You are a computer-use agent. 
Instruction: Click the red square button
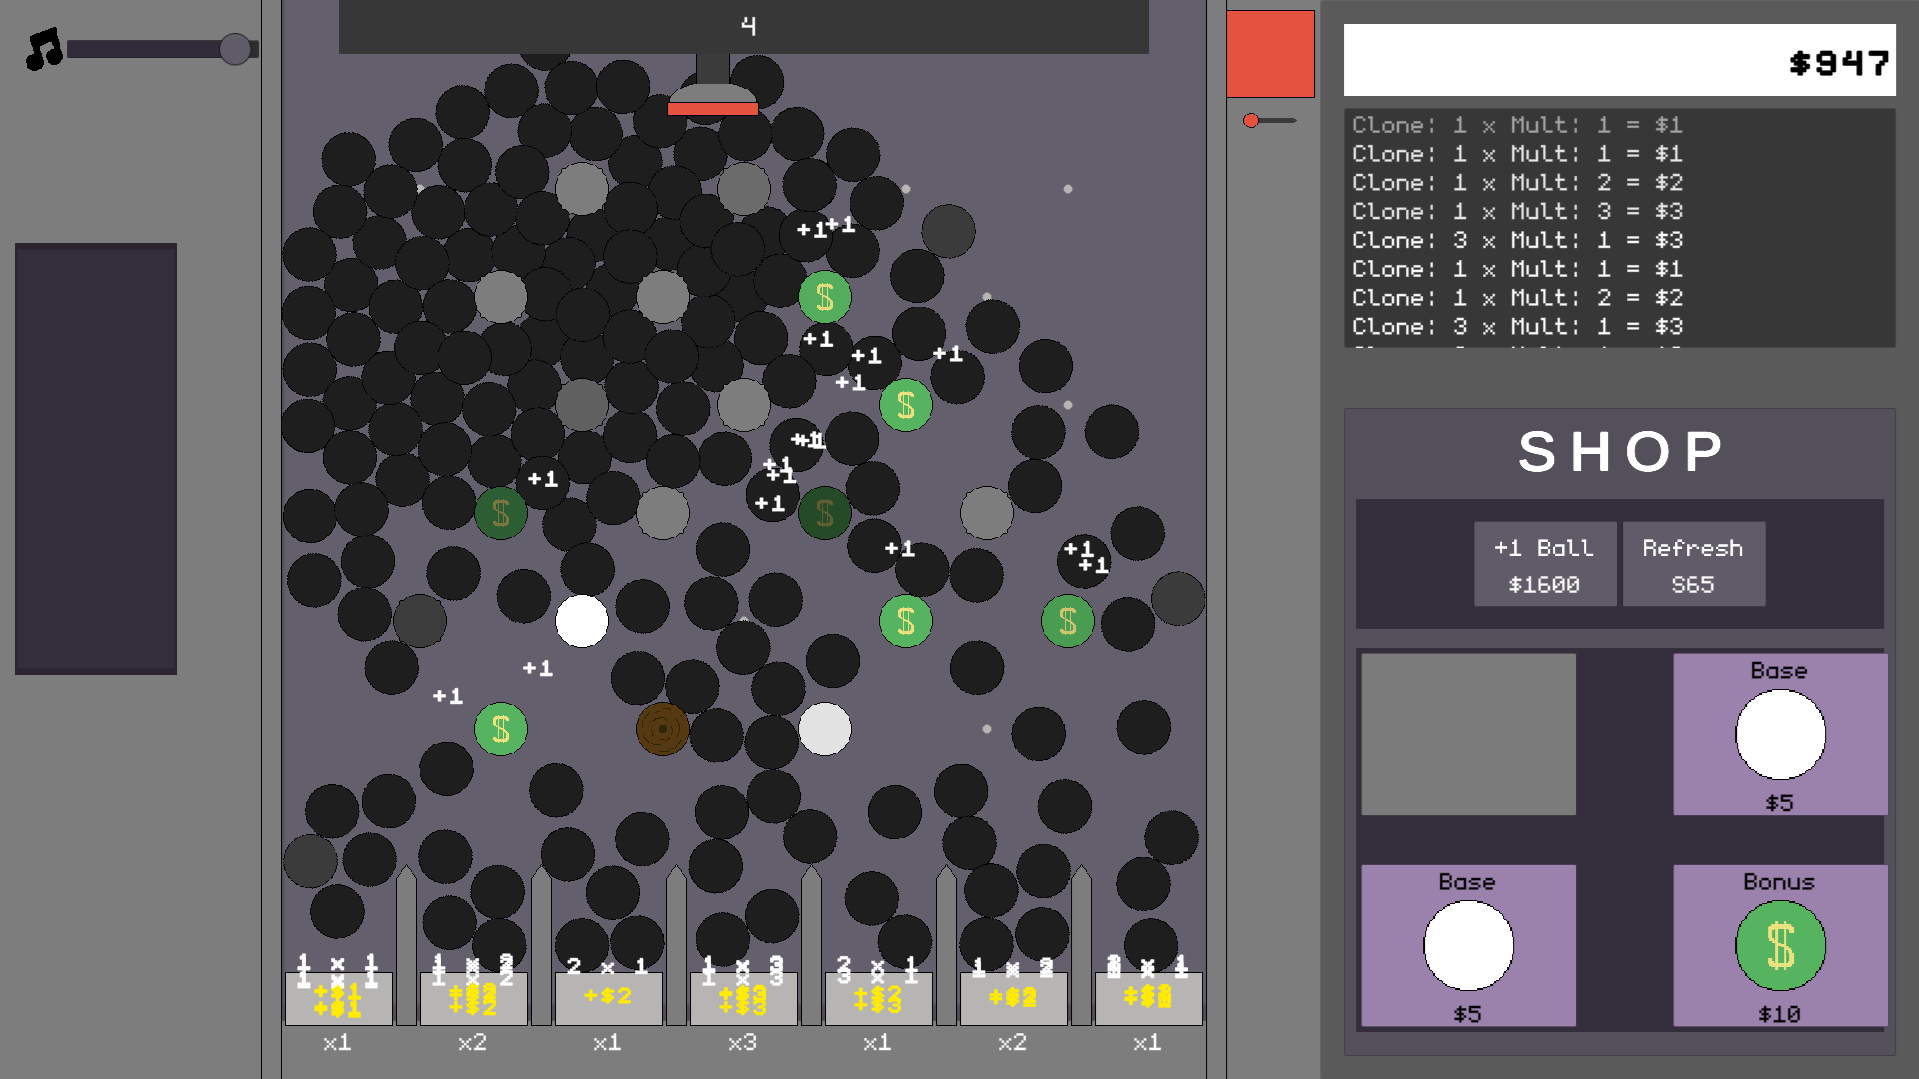coord(1270,54)
